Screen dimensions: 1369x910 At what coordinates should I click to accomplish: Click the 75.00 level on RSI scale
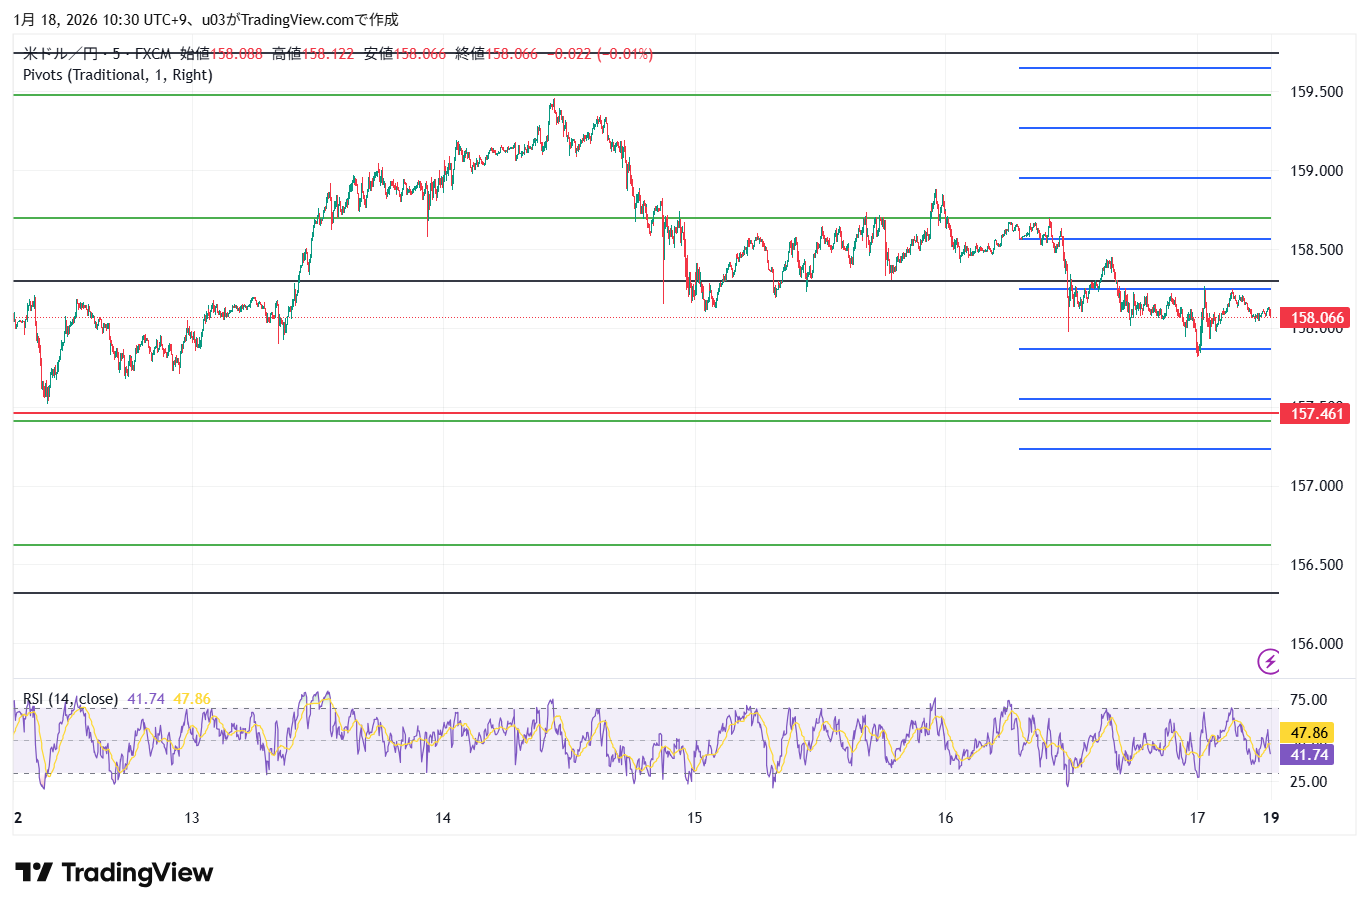pos(1309,700)
